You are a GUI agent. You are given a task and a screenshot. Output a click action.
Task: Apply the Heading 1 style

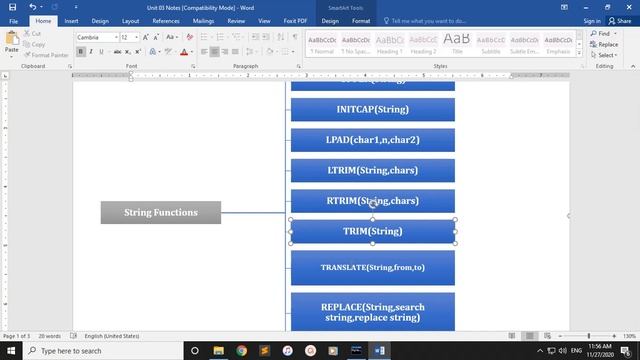pyautogui.click(x=389, y=44)
